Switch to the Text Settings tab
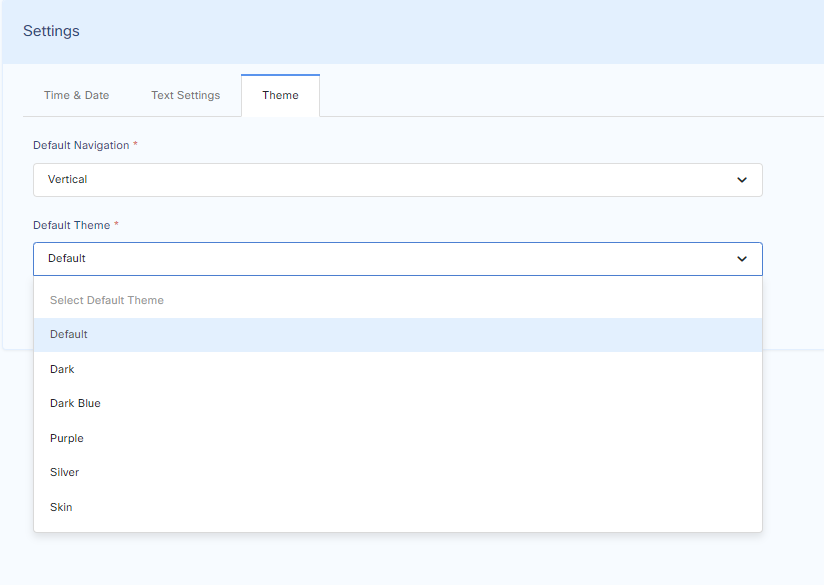The image size is (824, 585). (x=185, y=95)
